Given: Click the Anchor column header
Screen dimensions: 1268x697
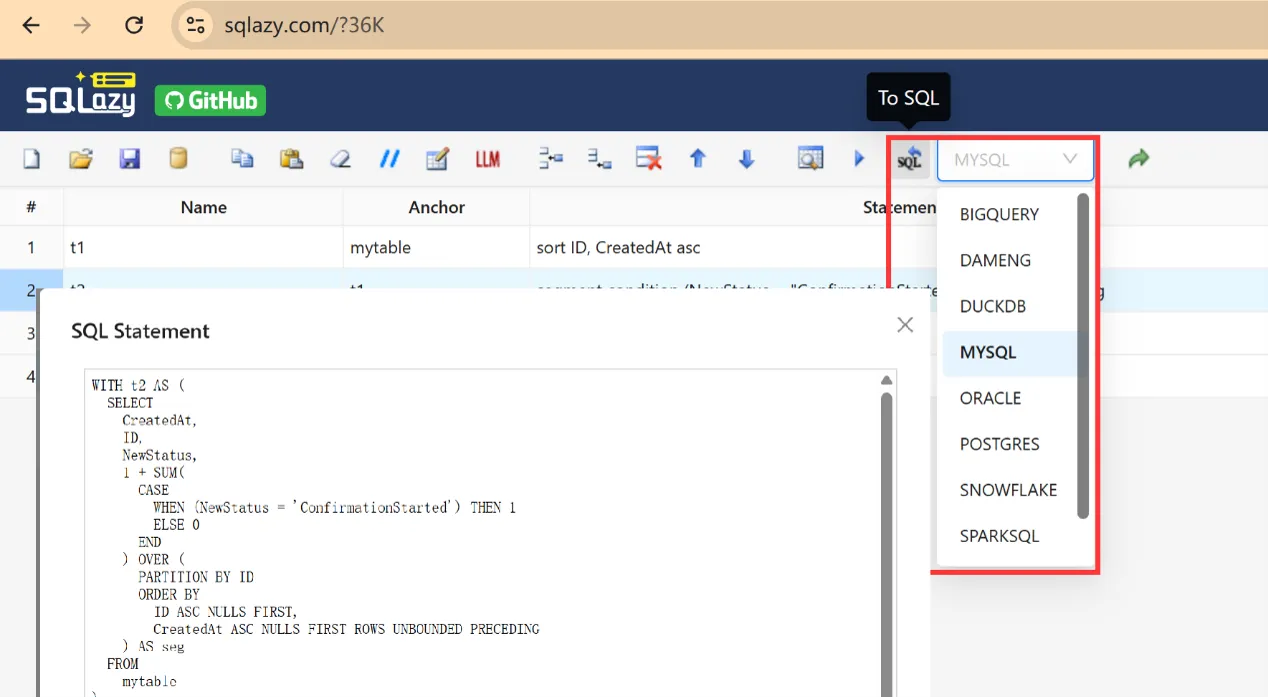Looking at the screenshot, I should click(436, 207).
